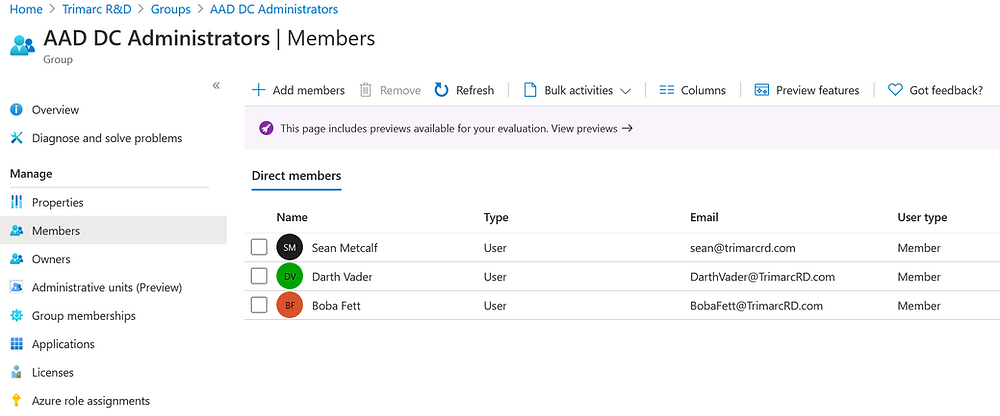
Task: Click the purple rocket preview icon
Action: [x=266, y=128]
